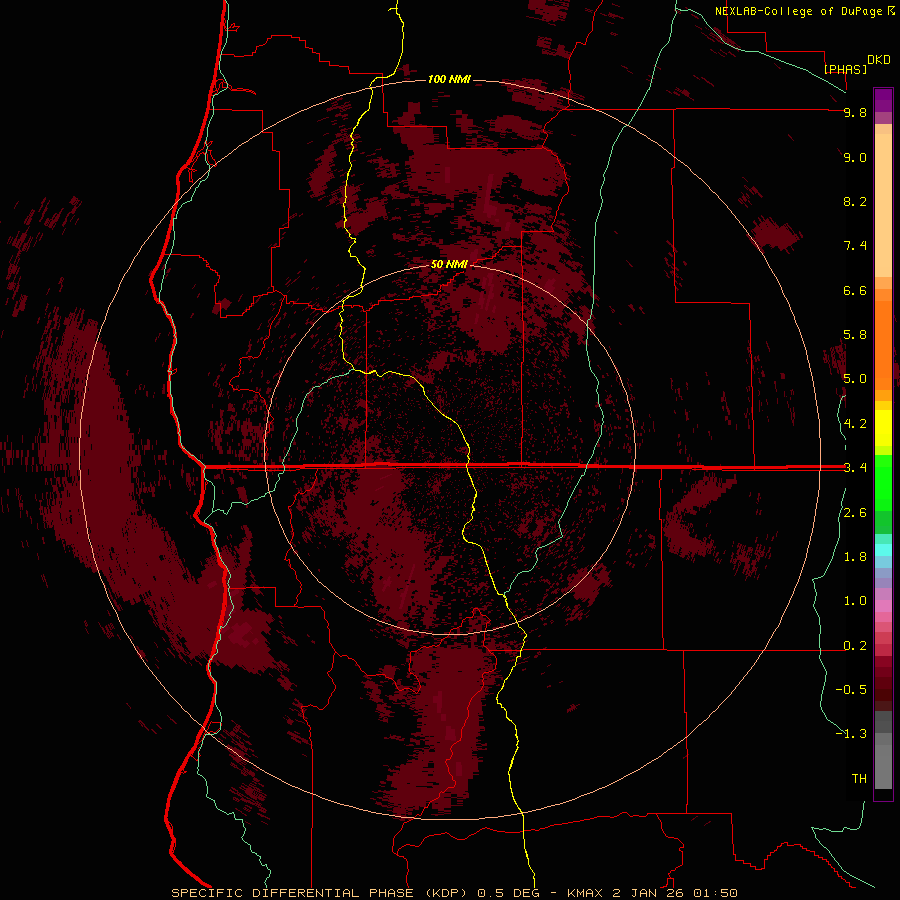Select the 1.8 scale value
This screenshot has height=900, width=900.
coord(855,557)
